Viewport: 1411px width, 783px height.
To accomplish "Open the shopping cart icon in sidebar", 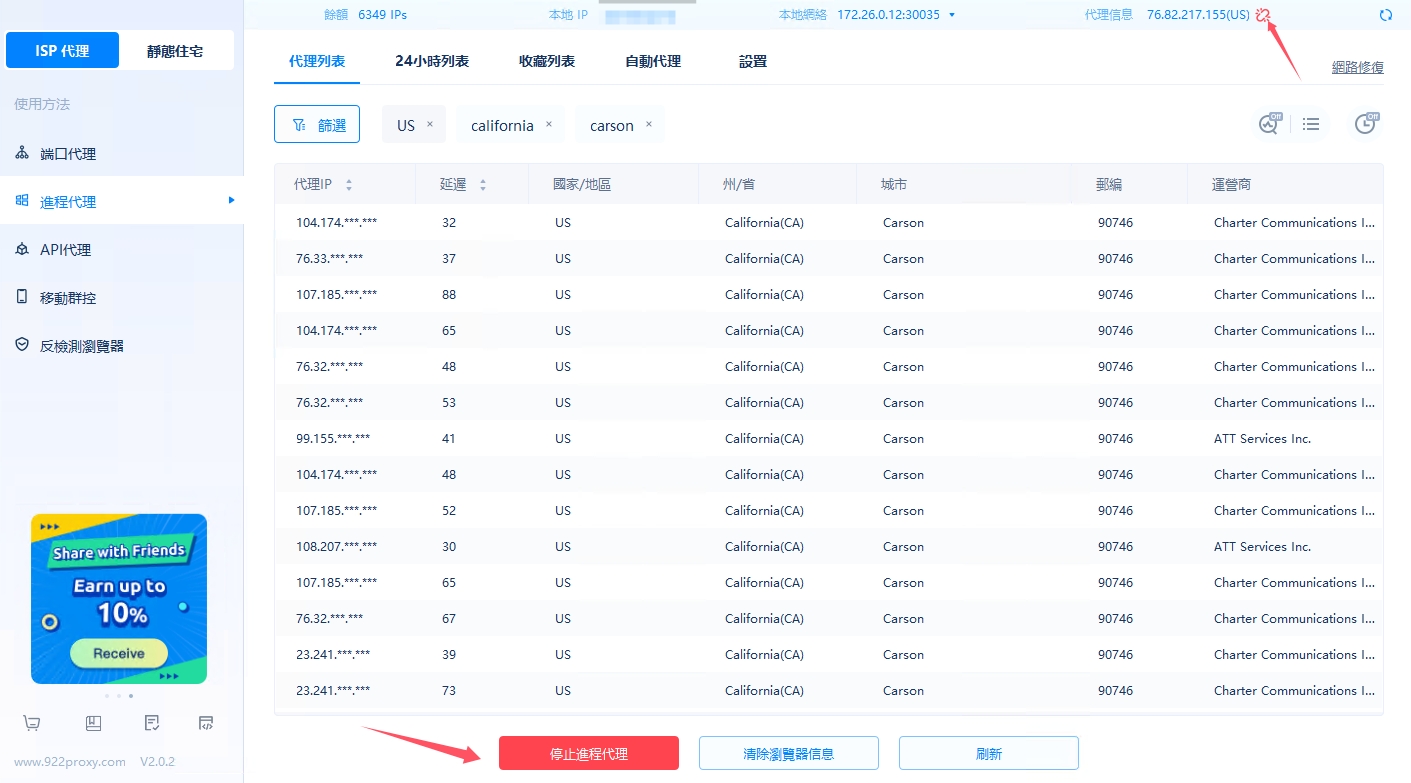I will tap(32, 723).
